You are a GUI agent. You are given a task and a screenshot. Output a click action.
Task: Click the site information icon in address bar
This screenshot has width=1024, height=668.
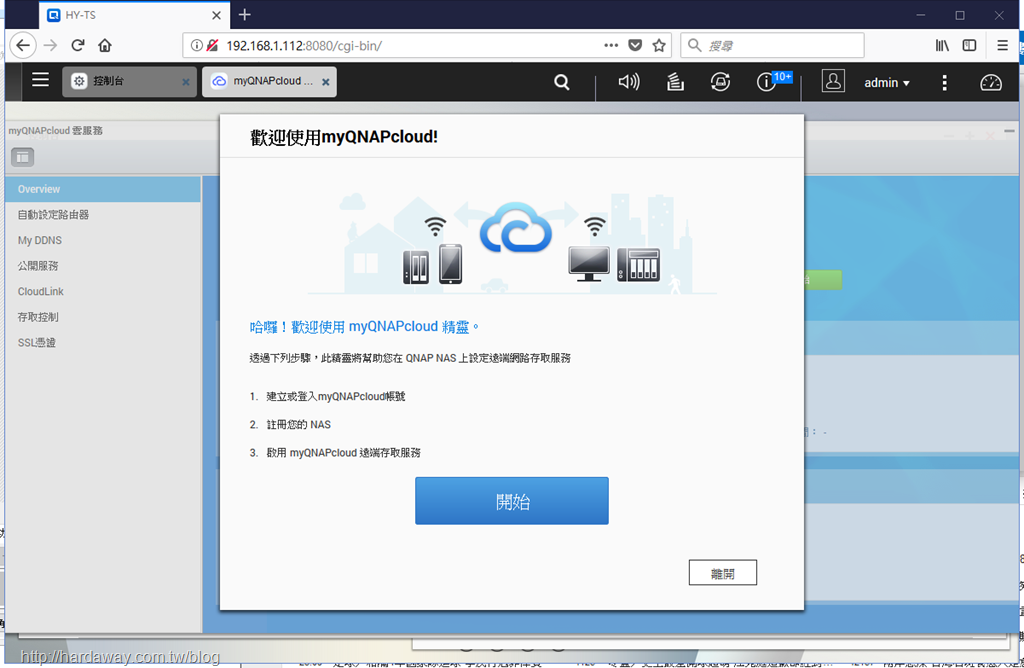pos(196,45)
